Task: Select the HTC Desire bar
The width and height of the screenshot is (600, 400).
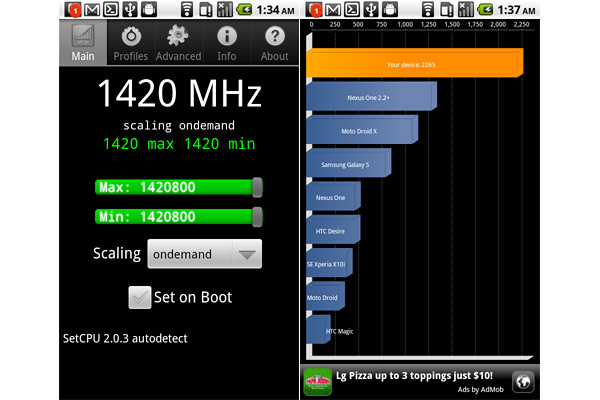Action: tap(333, 230)
